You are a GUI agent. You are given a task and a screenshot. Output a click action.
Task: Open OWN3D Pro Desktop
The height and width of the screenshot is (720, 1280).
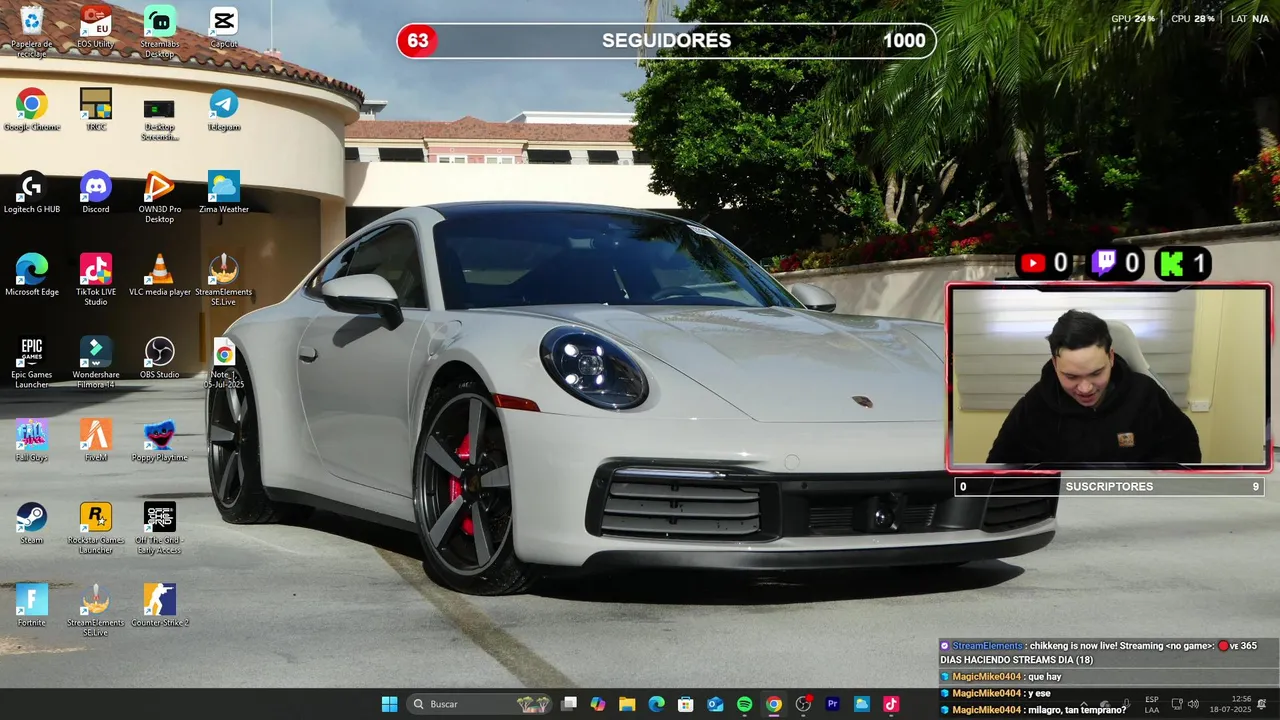pos(159,197)
